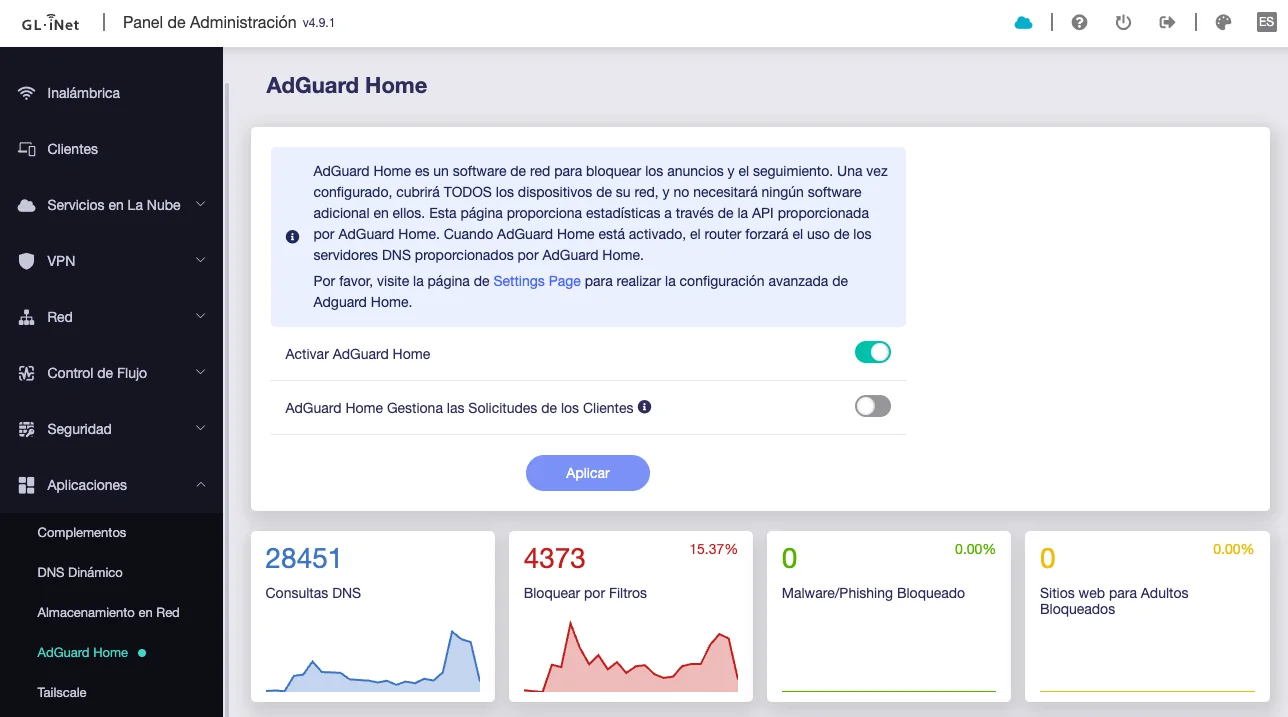This screenshot has width=1288, height=717.
Task: Open Tailscale submenu item
Action: [111, 693]
